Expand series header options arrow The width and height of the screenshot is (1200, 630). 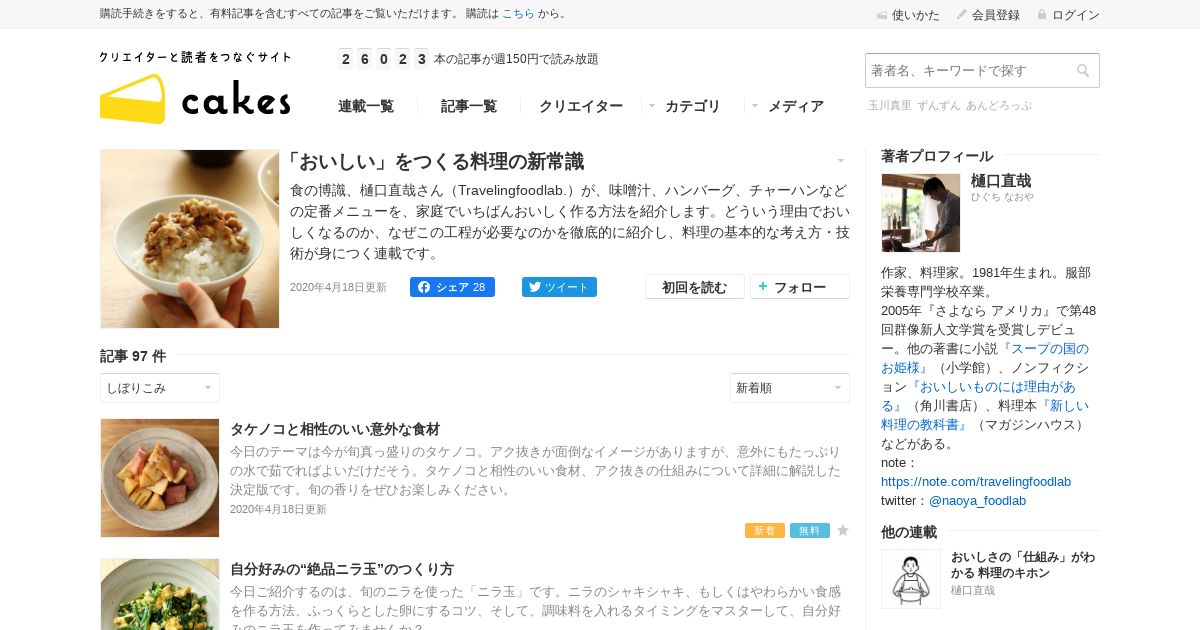pos(841,161)
